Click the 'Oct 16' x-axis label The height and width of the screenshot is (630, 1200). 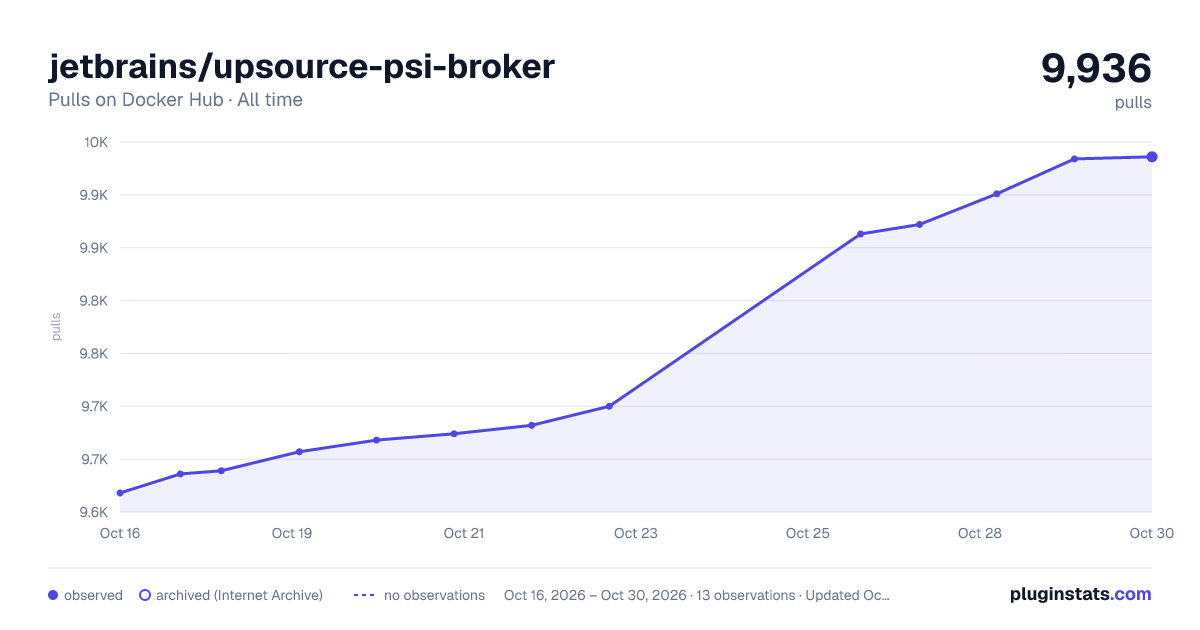click(x=120, y=533)
